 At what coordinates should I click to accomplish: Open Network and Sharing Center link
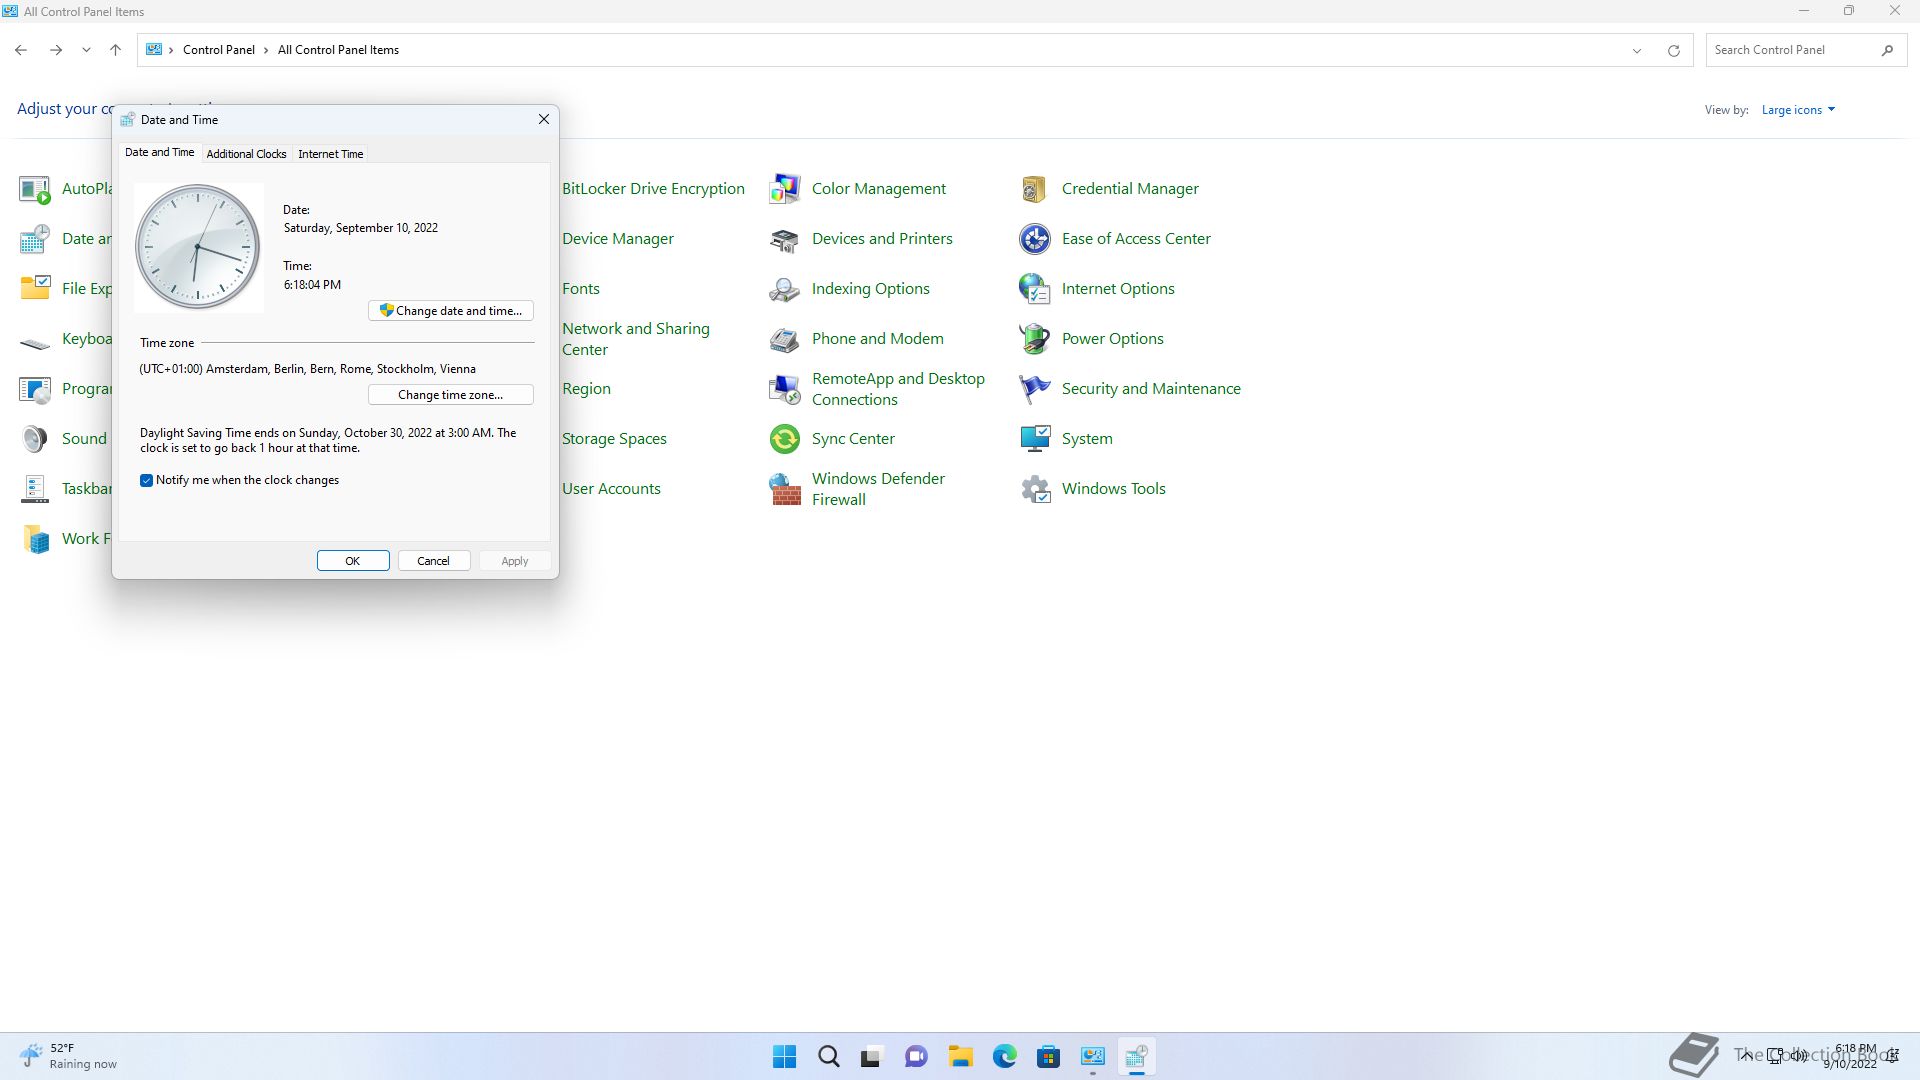(636, 339)
